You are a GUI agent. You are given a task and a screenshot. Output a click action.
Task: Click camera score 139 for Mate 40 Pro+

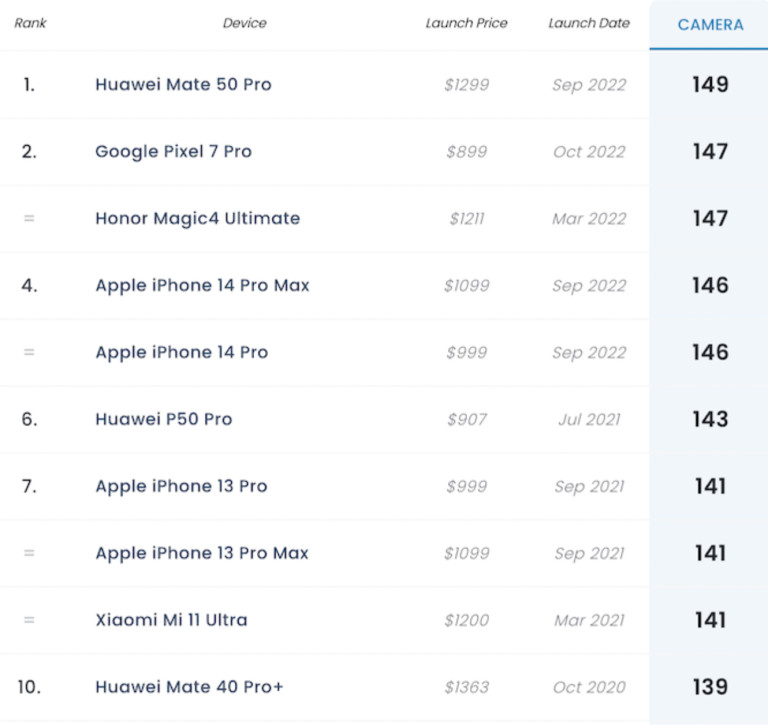(x=710, y=688)
